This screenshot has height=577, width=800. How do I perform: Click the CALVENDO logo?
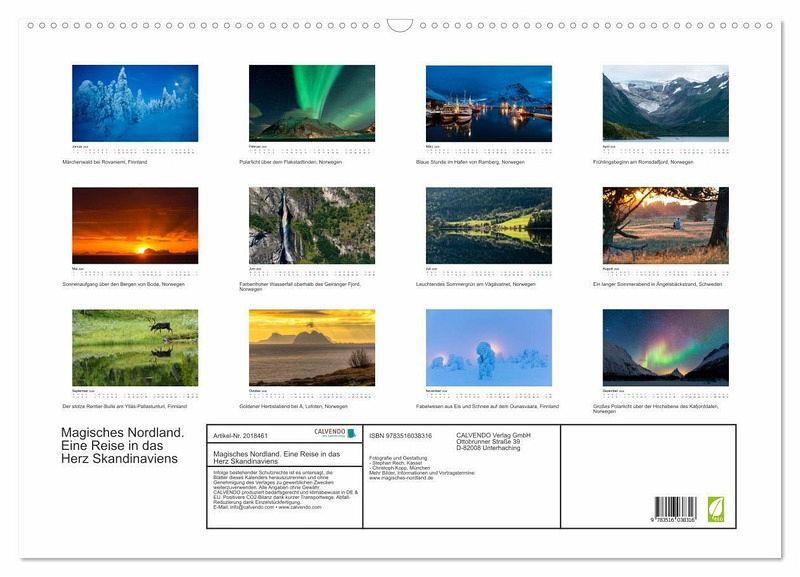tap(334, 434)
